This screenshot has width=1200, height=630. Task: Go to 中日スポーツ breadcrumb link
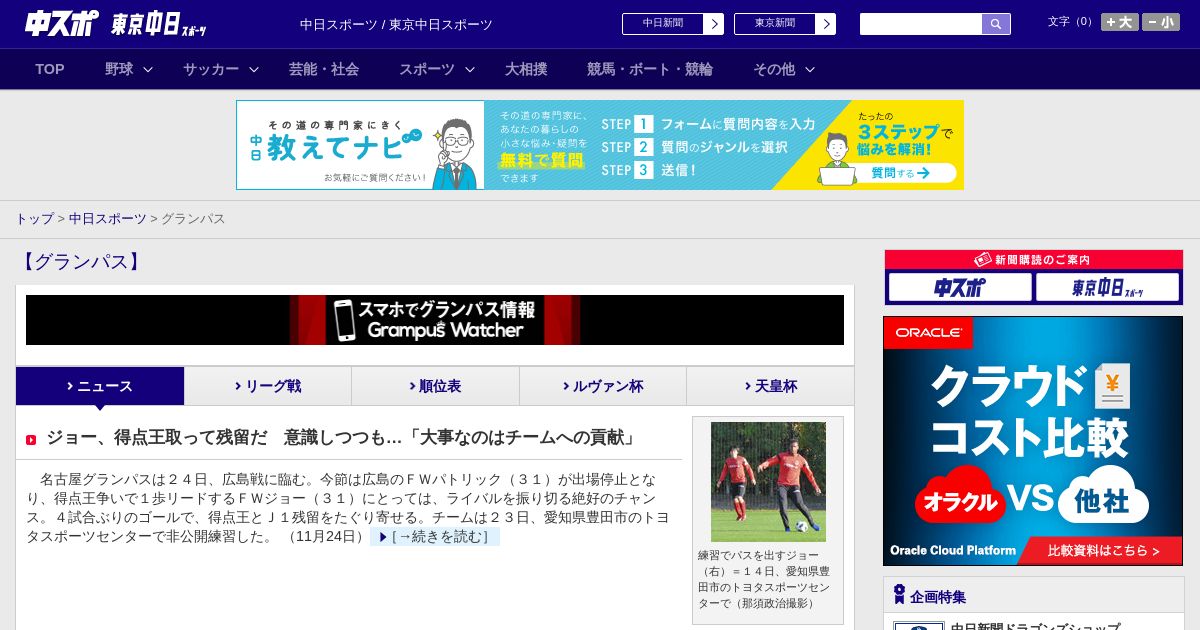coord(108,218)
